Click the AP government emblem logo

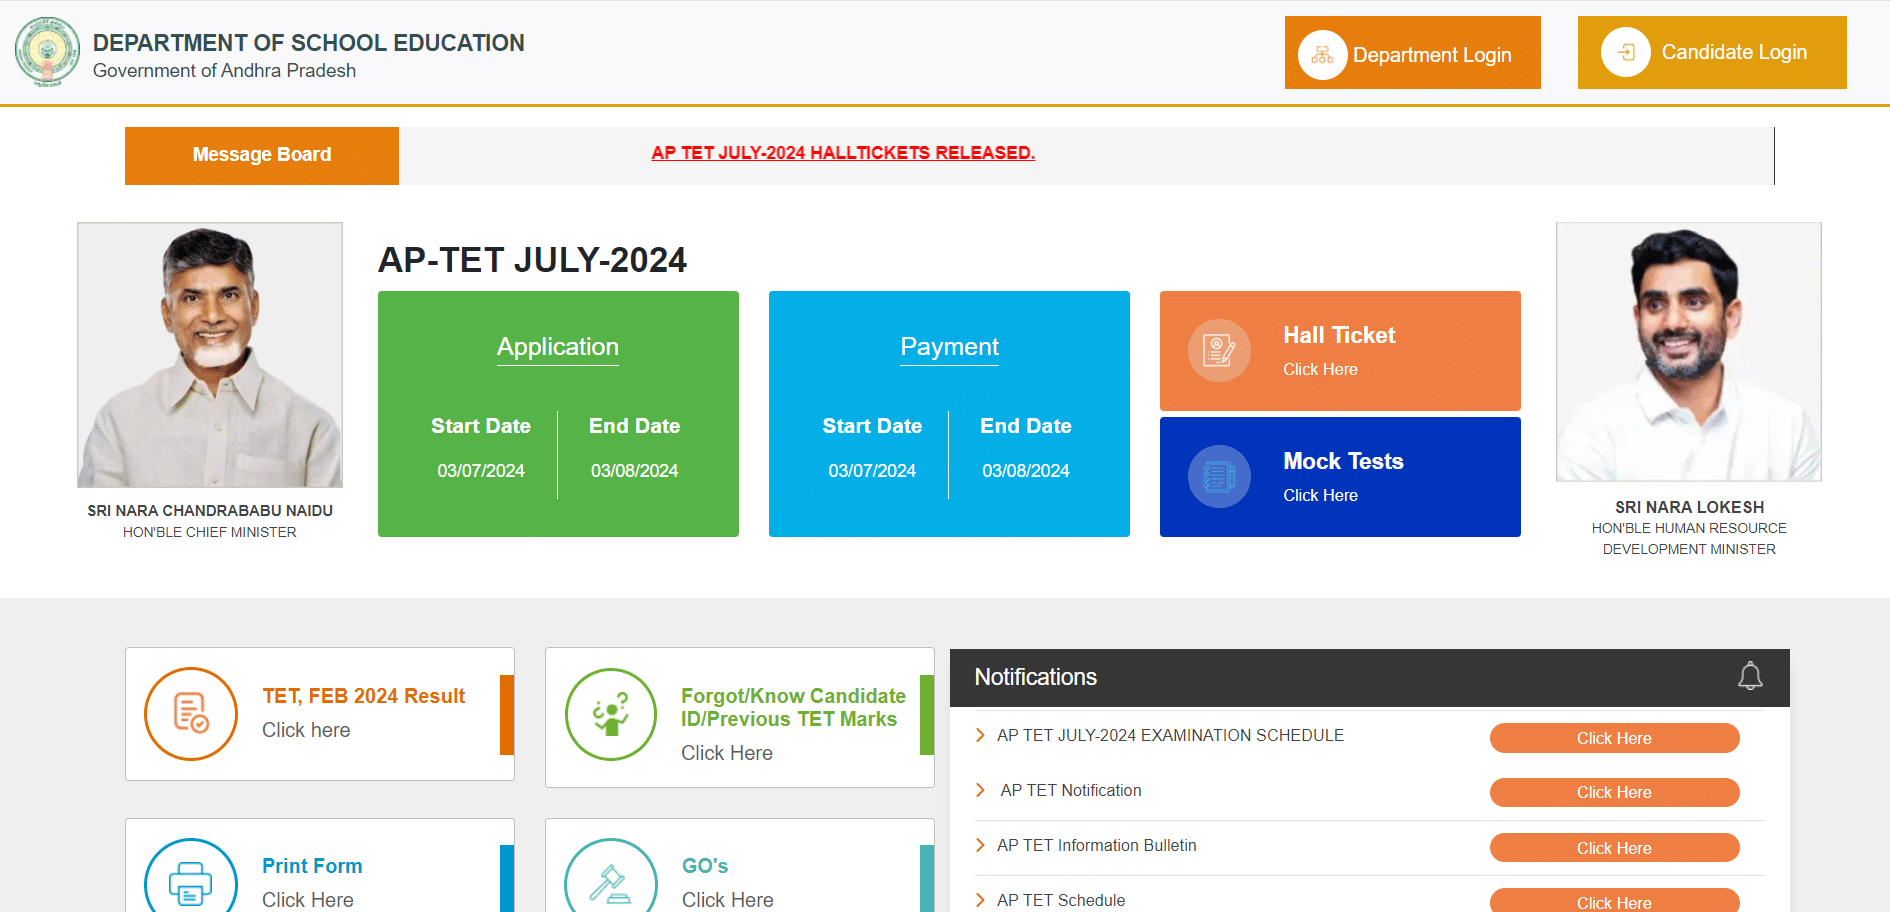(47, 52)
